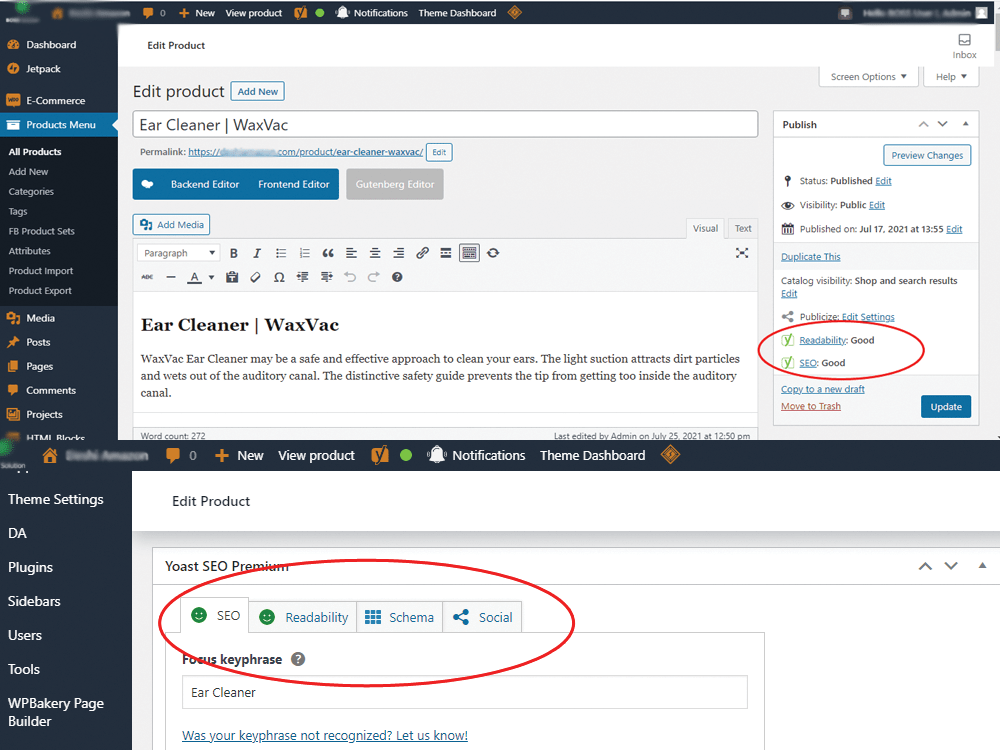Click Move to Trash link
Viewport: 1000px width, 750px height.
(811, 406)
